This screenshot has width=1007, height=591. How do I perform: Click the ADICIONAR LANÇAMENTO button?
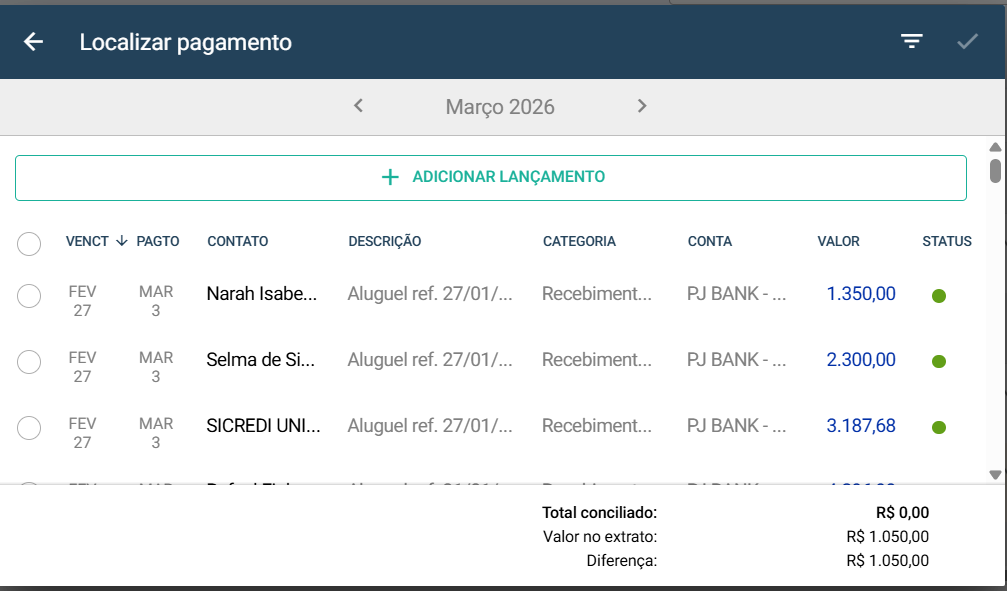[491, 178]
